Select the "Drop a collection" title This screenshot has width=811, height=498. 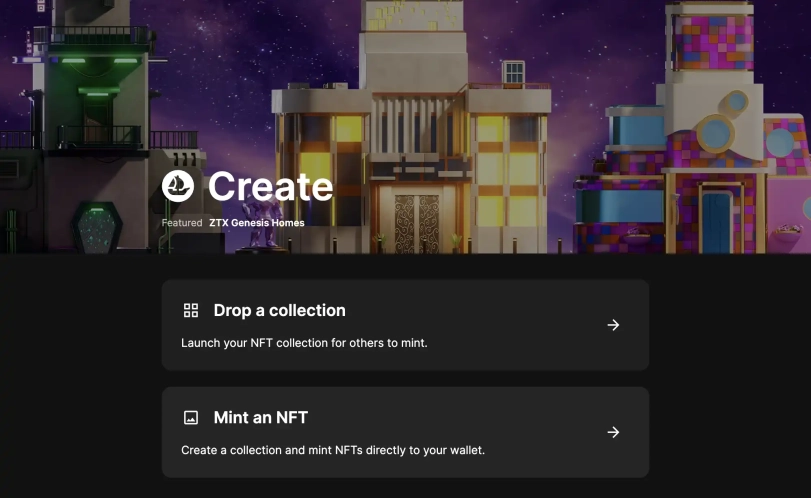(x=279, y=311)
